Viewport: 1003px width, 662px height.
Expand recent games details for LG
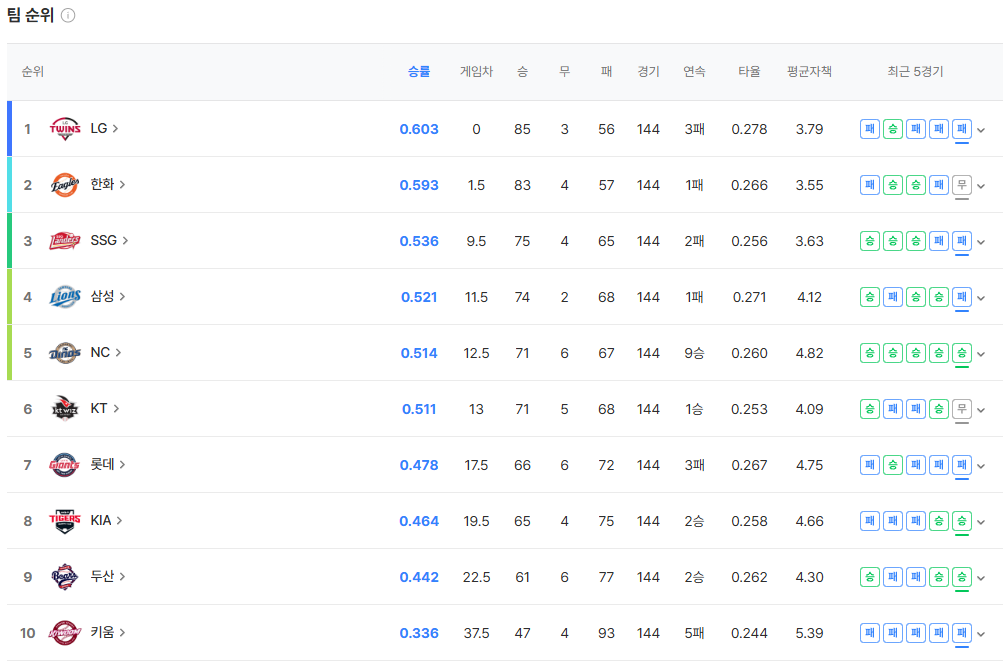[x=981, y=130]
